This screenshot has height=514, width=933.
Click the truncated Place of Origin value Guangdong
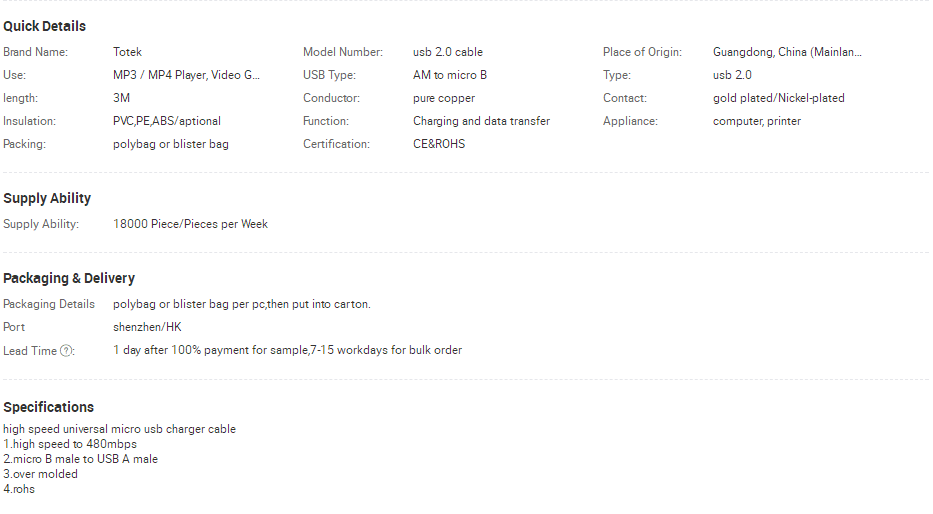pos(787,52)
